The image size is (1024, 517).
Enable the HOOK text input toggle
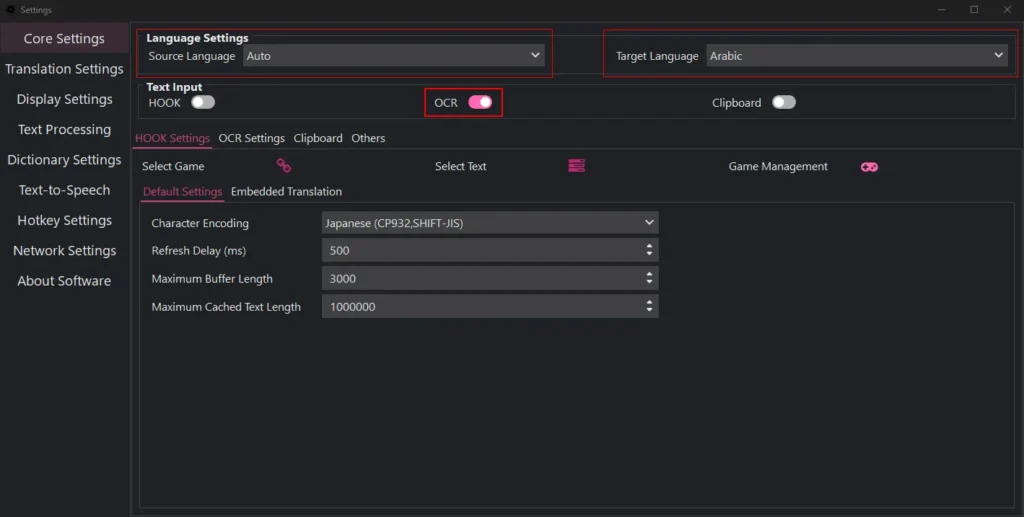pyautogui.click(x=202, y=102)
